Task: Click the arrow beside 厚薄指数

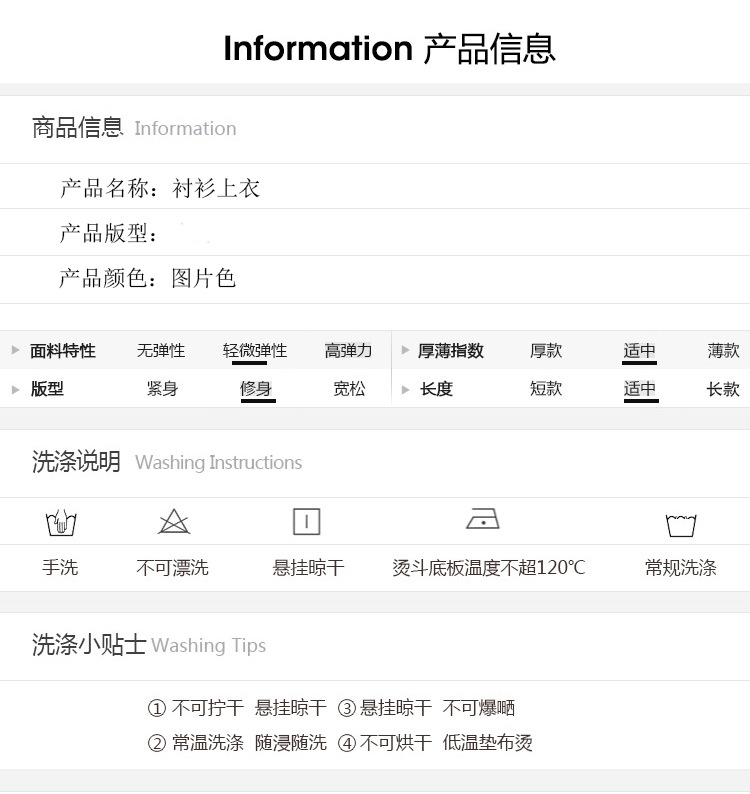Action: click(x=405, y=350)
